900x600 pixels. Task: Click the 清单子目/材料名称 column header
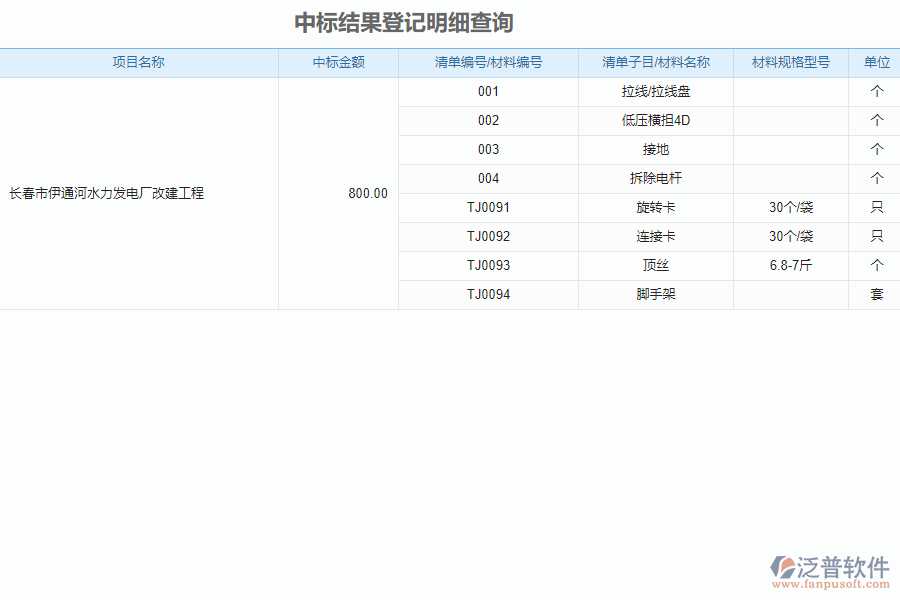tap(655, 61)
